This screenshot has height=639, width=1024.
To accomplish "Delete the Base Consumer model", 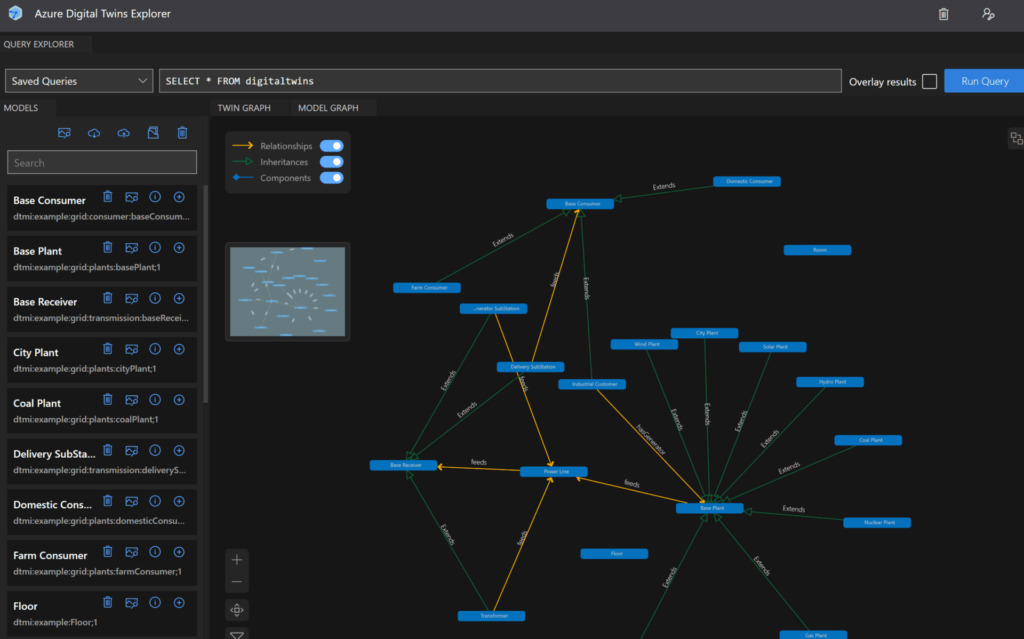I will click(107, 197).
